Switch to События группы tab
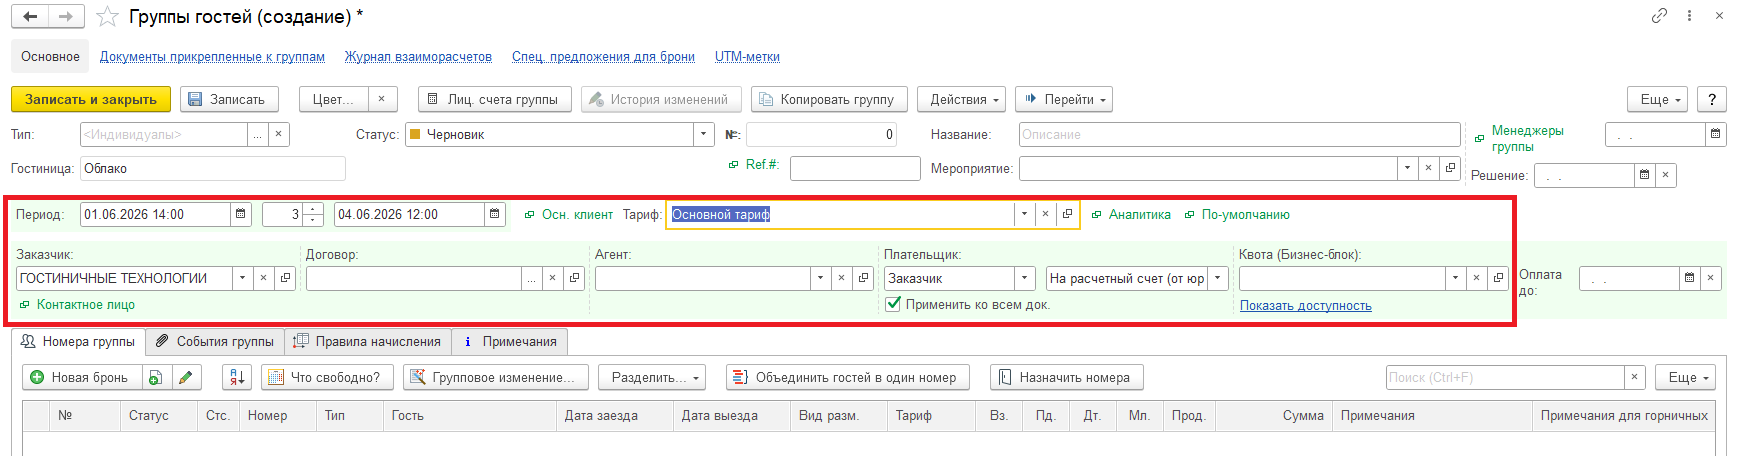 coord(215,341)
